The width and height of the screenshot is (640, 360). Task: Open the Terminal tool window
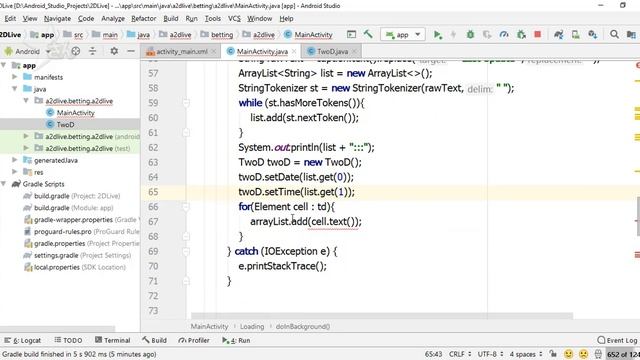(113, 340)
